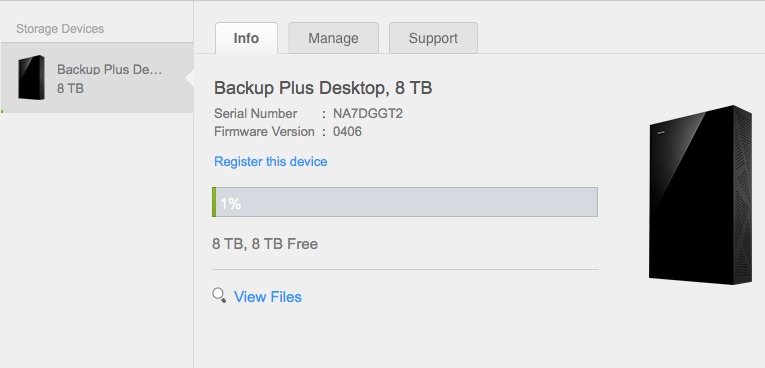The image size is (765, 368).
Task: Click the 8 TB, 8 TB Free text
Action: click(265, 244)
